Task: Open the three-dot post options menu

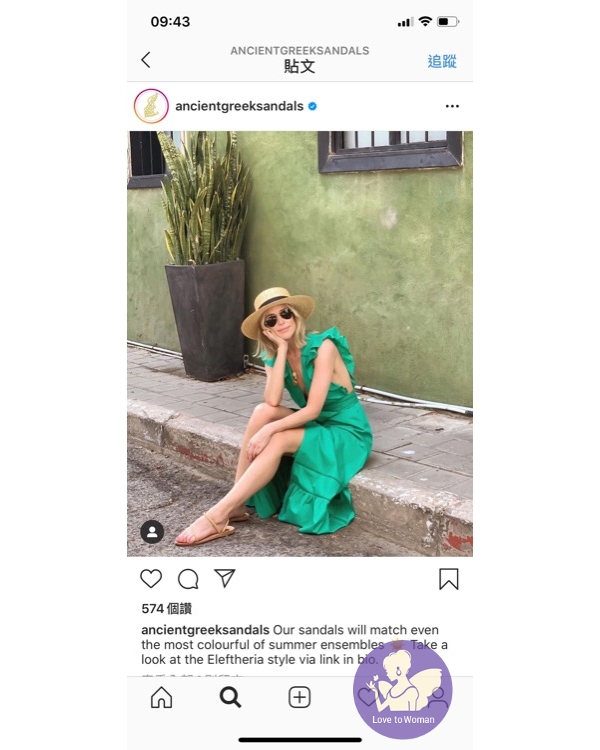Action: pos(452,106)
